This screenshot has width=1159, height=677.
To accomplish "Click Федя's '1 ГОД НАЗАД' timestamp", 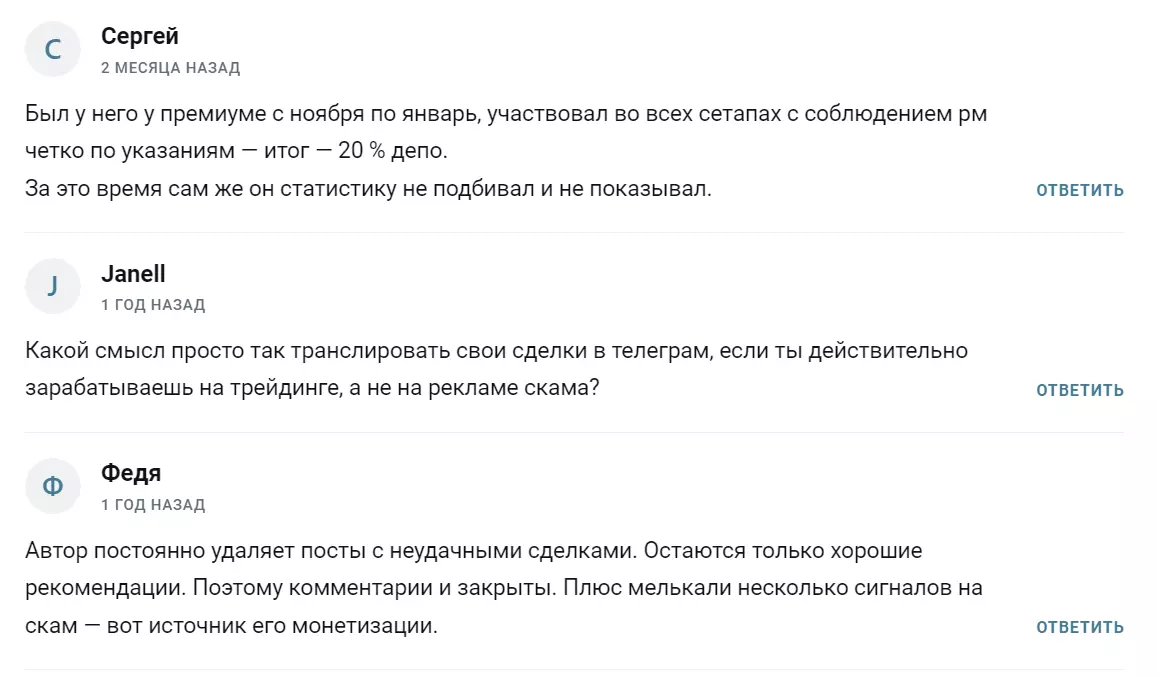I will [x=153, y=505].
